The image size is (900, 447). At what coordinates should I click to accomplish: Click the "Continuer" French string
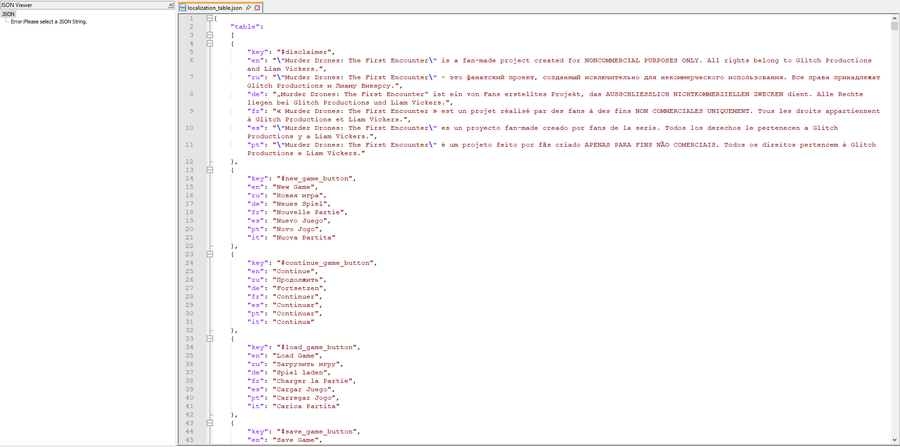[297, 297]
